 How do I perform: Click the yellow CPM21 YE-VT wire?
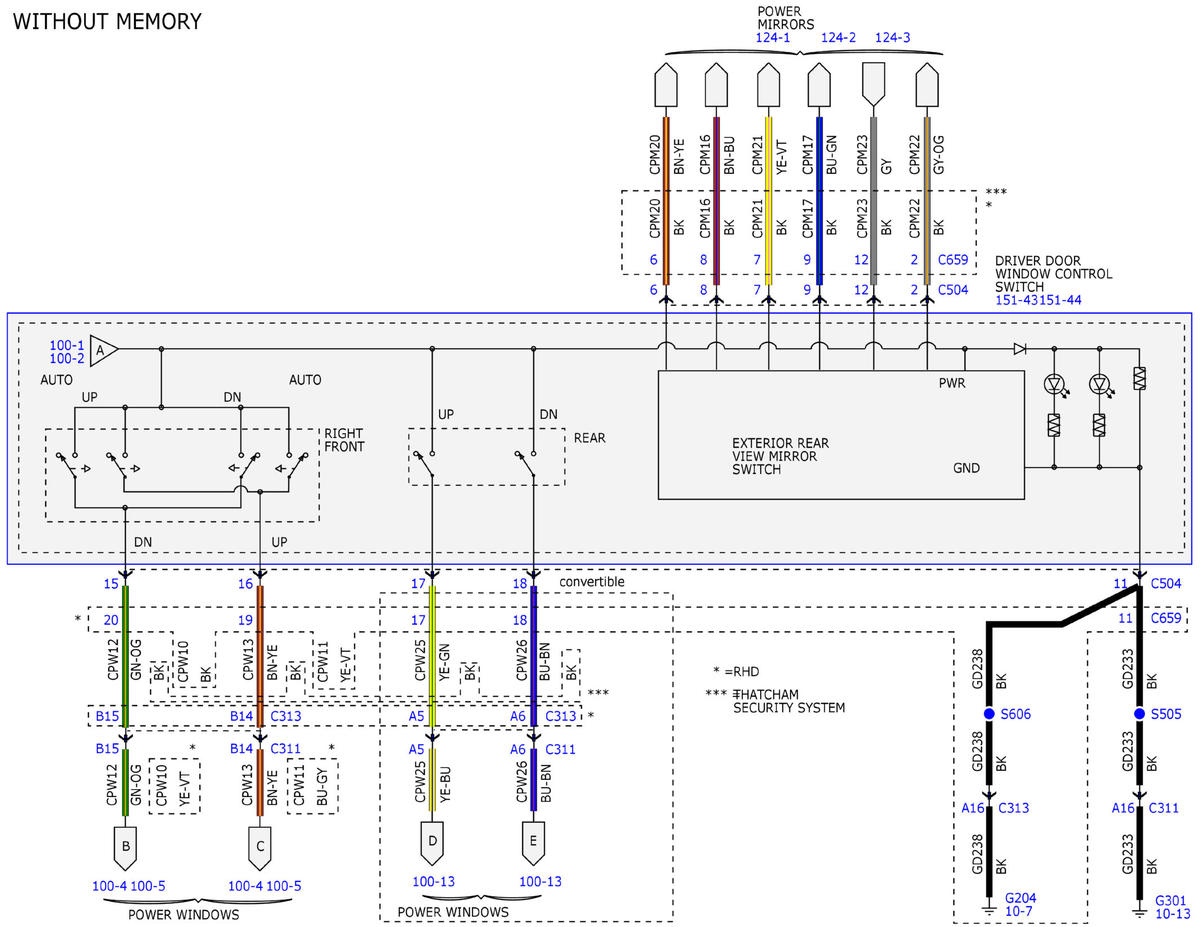[x=768, y=200]
